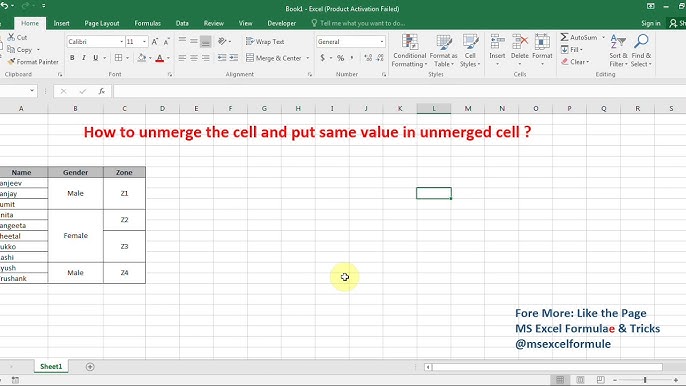The image size is (686, 386).
Task: Switch to Normal view in status bar
Action: tap(560, 380)
